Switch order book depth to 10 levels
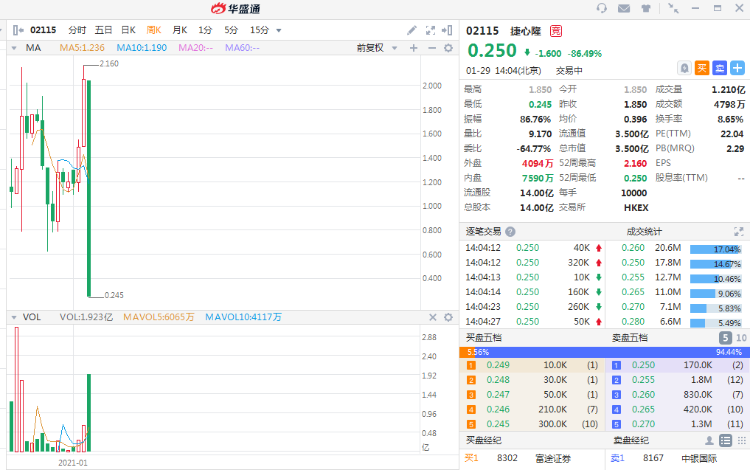The height and width of the screenshot is (470, 750). click(x=740, y=338)
